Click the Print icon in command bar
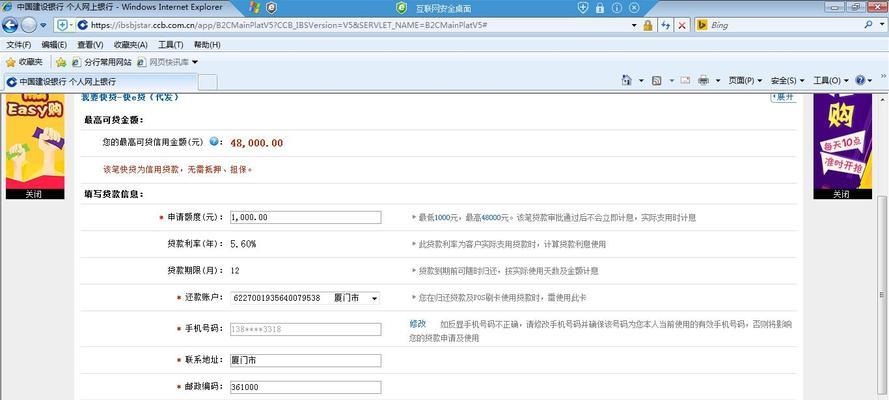This screenshot has height=400, width=889. (x=704, y=80)
